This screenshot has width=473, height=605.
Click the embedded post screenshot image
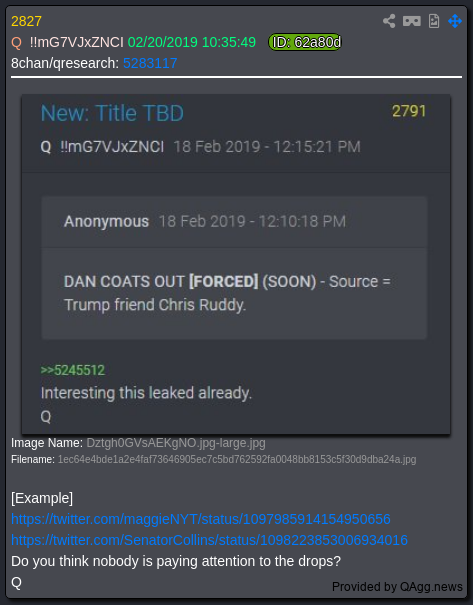[236, 264]
